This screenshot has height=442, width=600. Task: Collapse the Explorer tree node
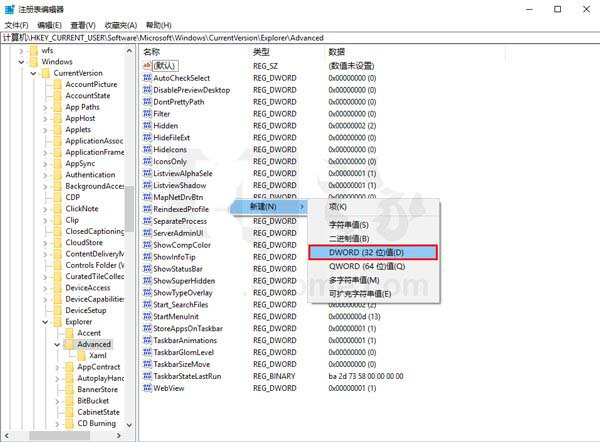tap(45, 322)
